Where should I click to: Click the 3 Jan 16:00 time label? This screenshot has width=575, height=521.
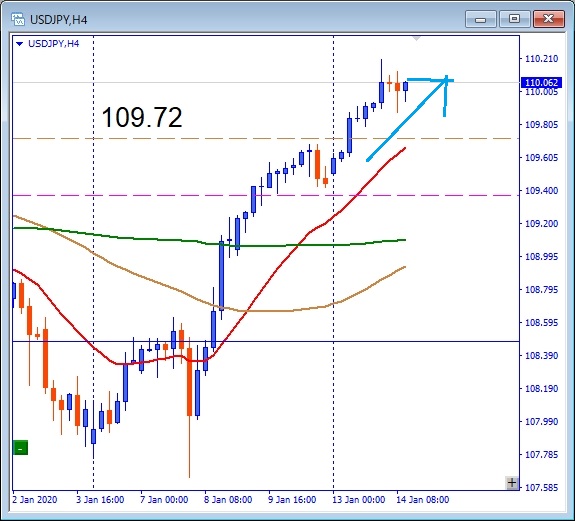pyautogui.click(x=100, y=500)
